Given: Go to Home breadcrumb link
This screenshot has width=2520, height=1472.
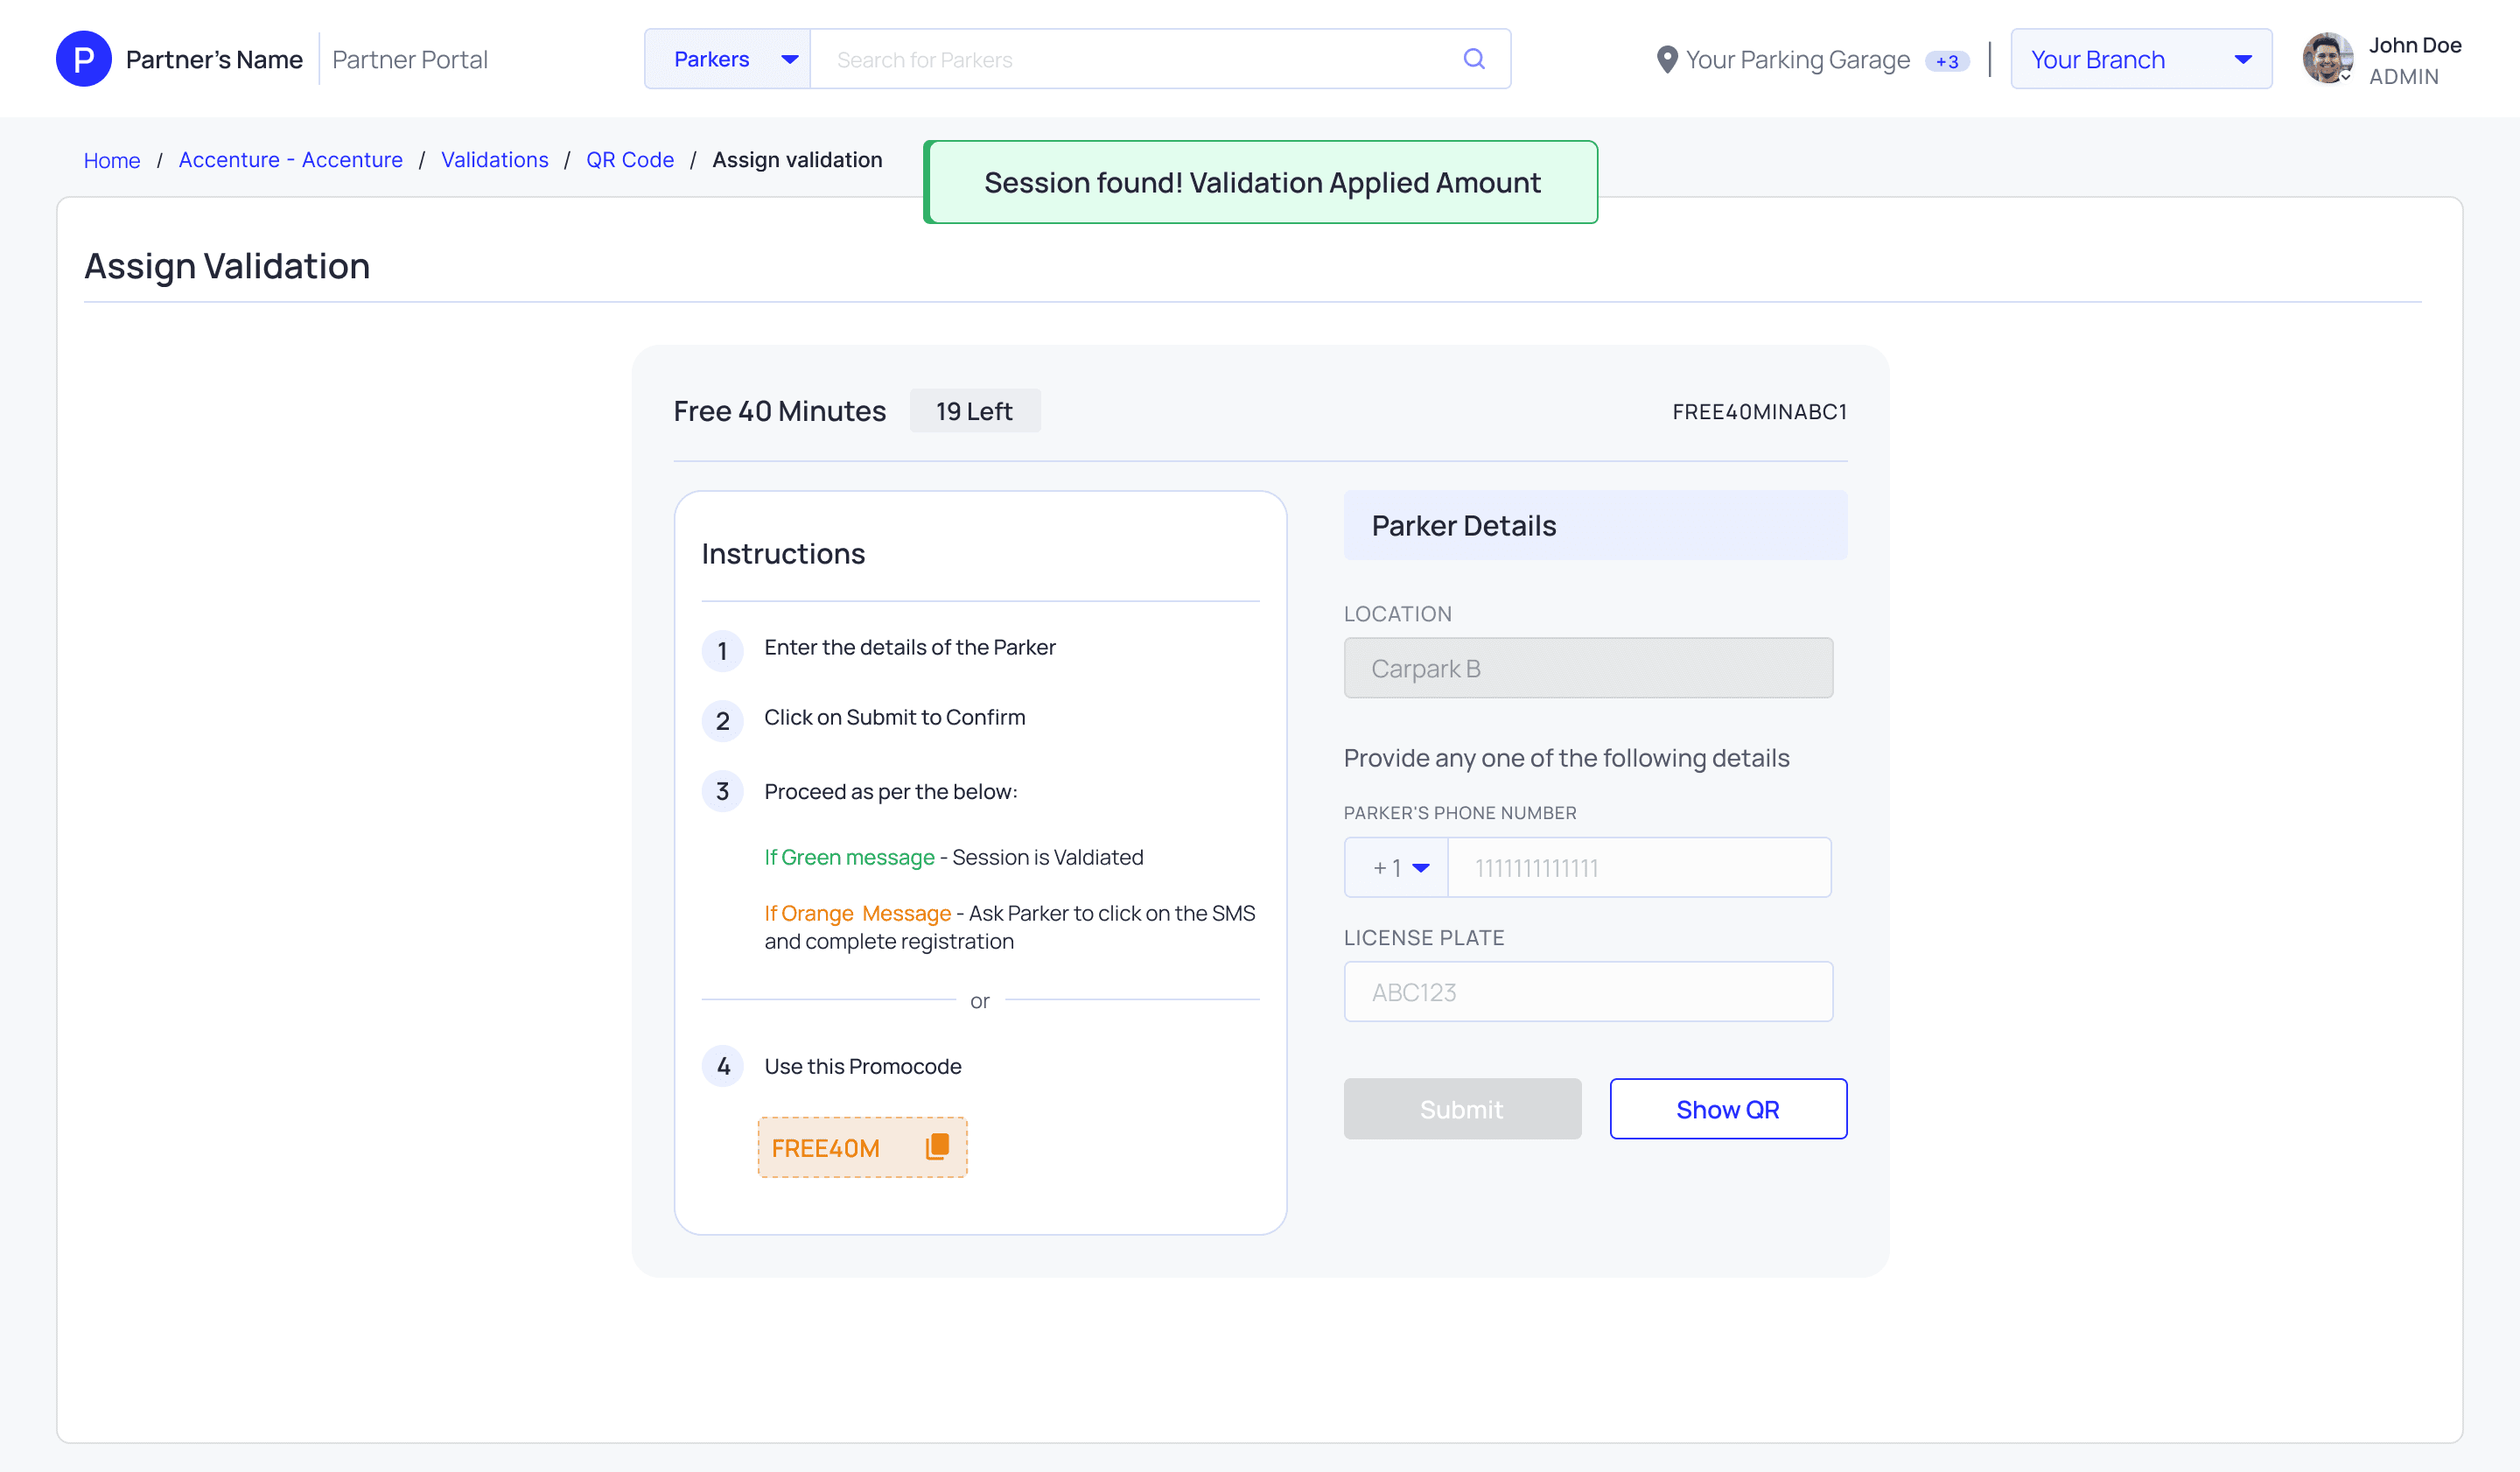Looking at the screenshot, I should point(112,160).
